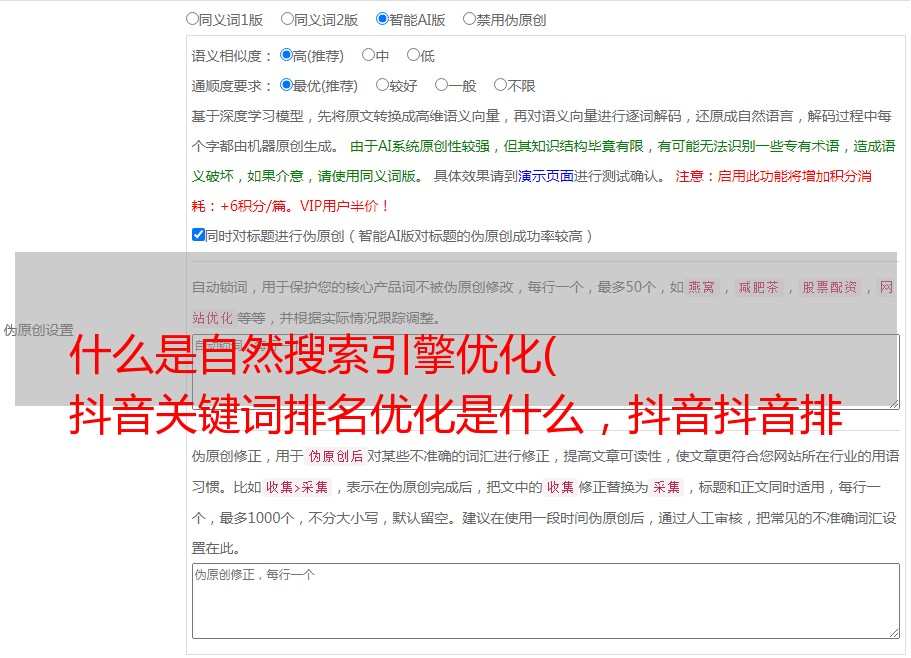Set 通顺度要求 to 最优(推荐)
Viewport: 911px width, 658px height.
point(286,85)
